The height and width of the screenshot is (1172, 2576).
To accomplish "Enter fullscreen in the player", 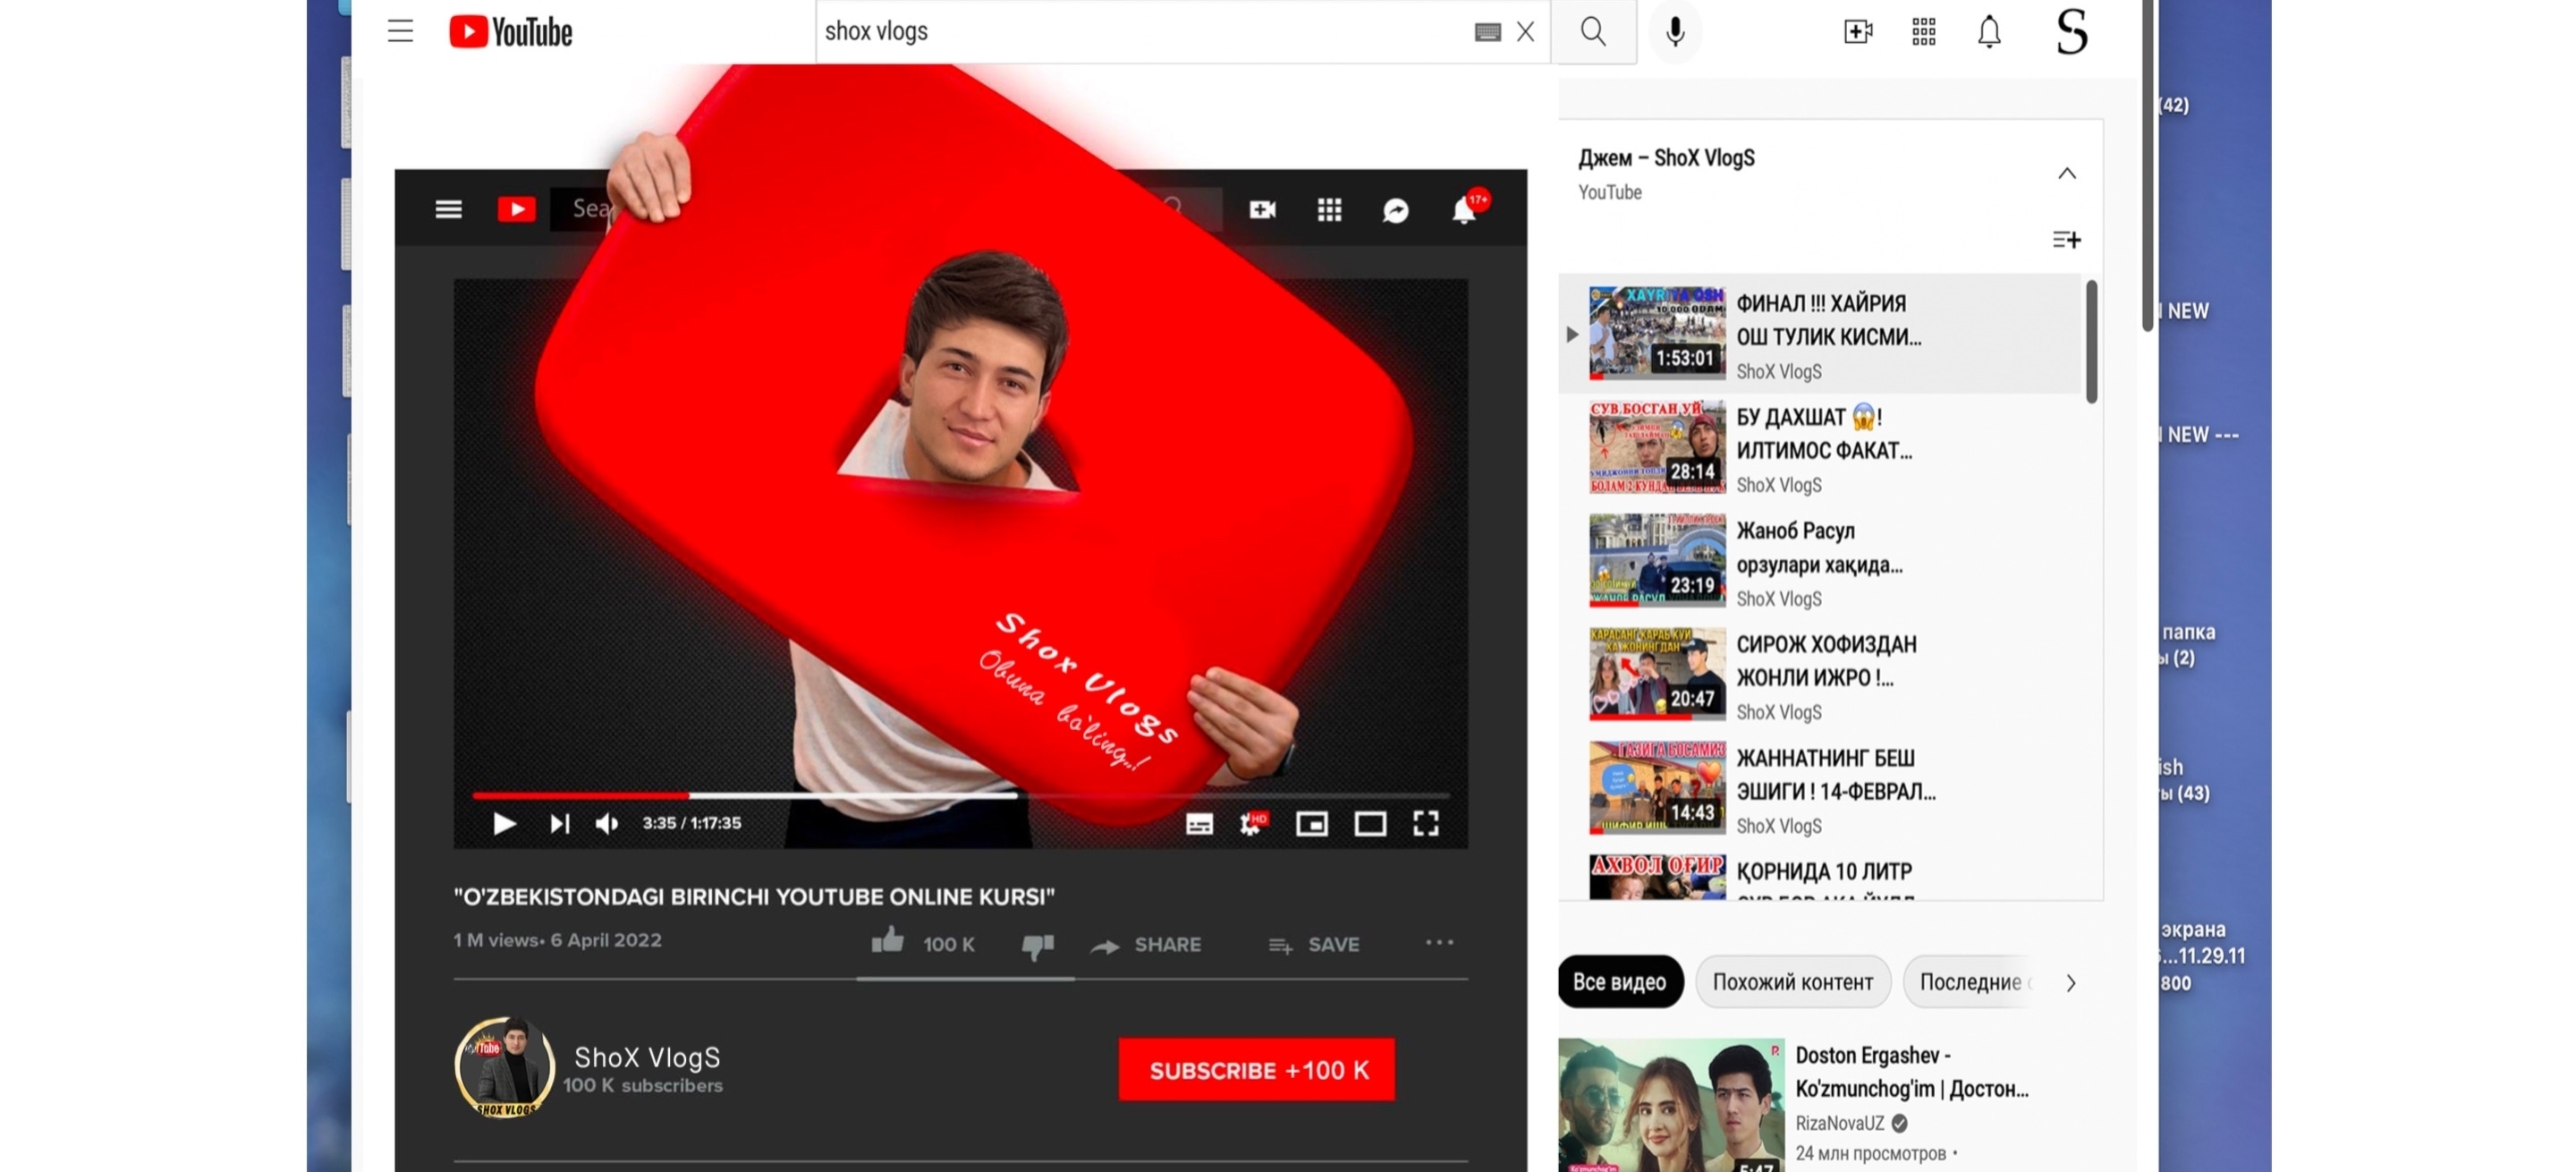I will pyautogui.click(x=1426, y=824).
